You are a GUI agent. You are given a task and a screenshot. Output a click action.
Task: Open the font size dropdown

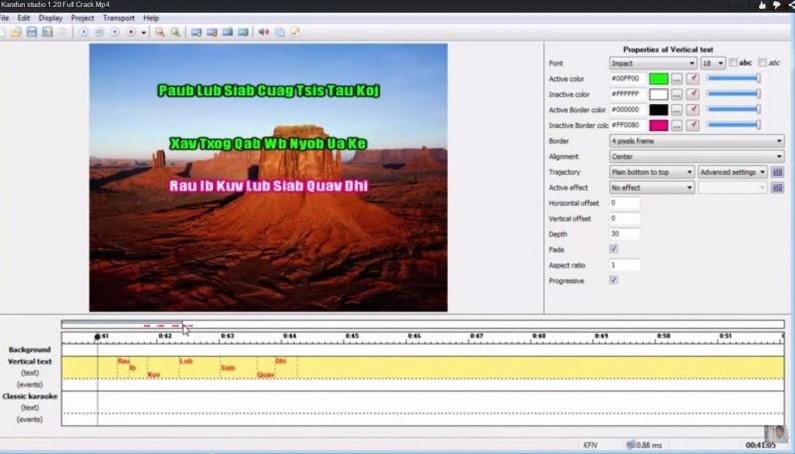click(712, 63)
